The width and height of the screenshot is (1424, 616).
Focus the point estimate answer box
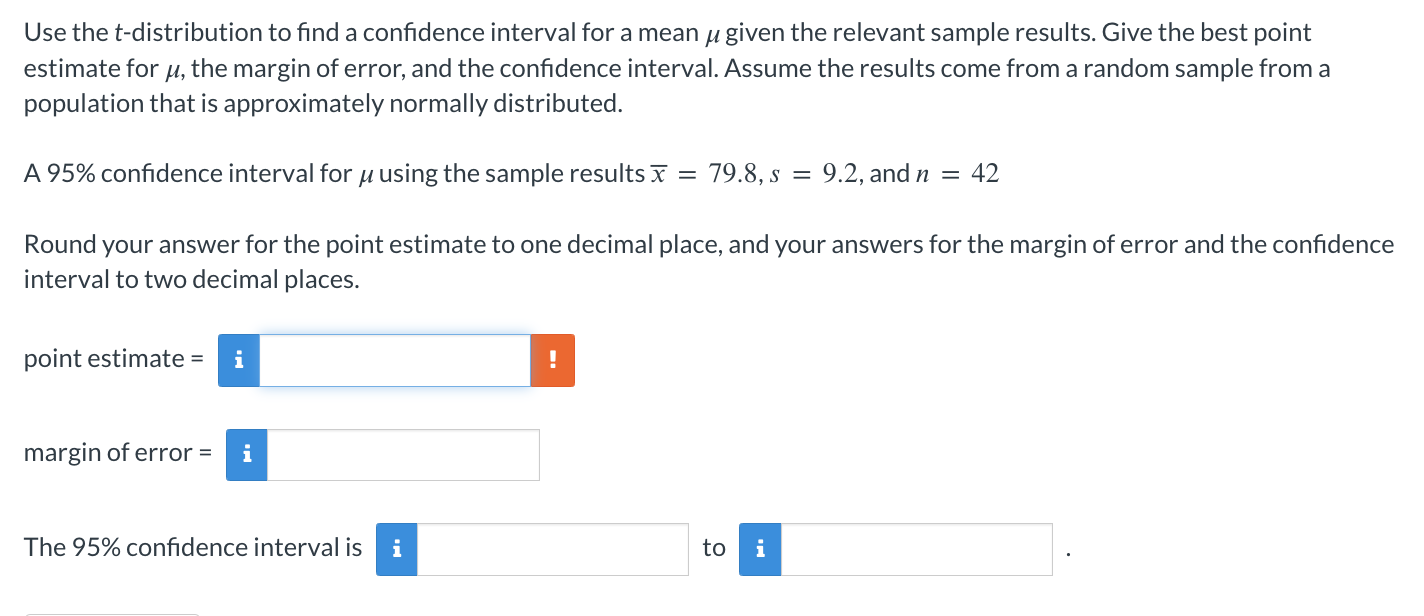point(395,360)
